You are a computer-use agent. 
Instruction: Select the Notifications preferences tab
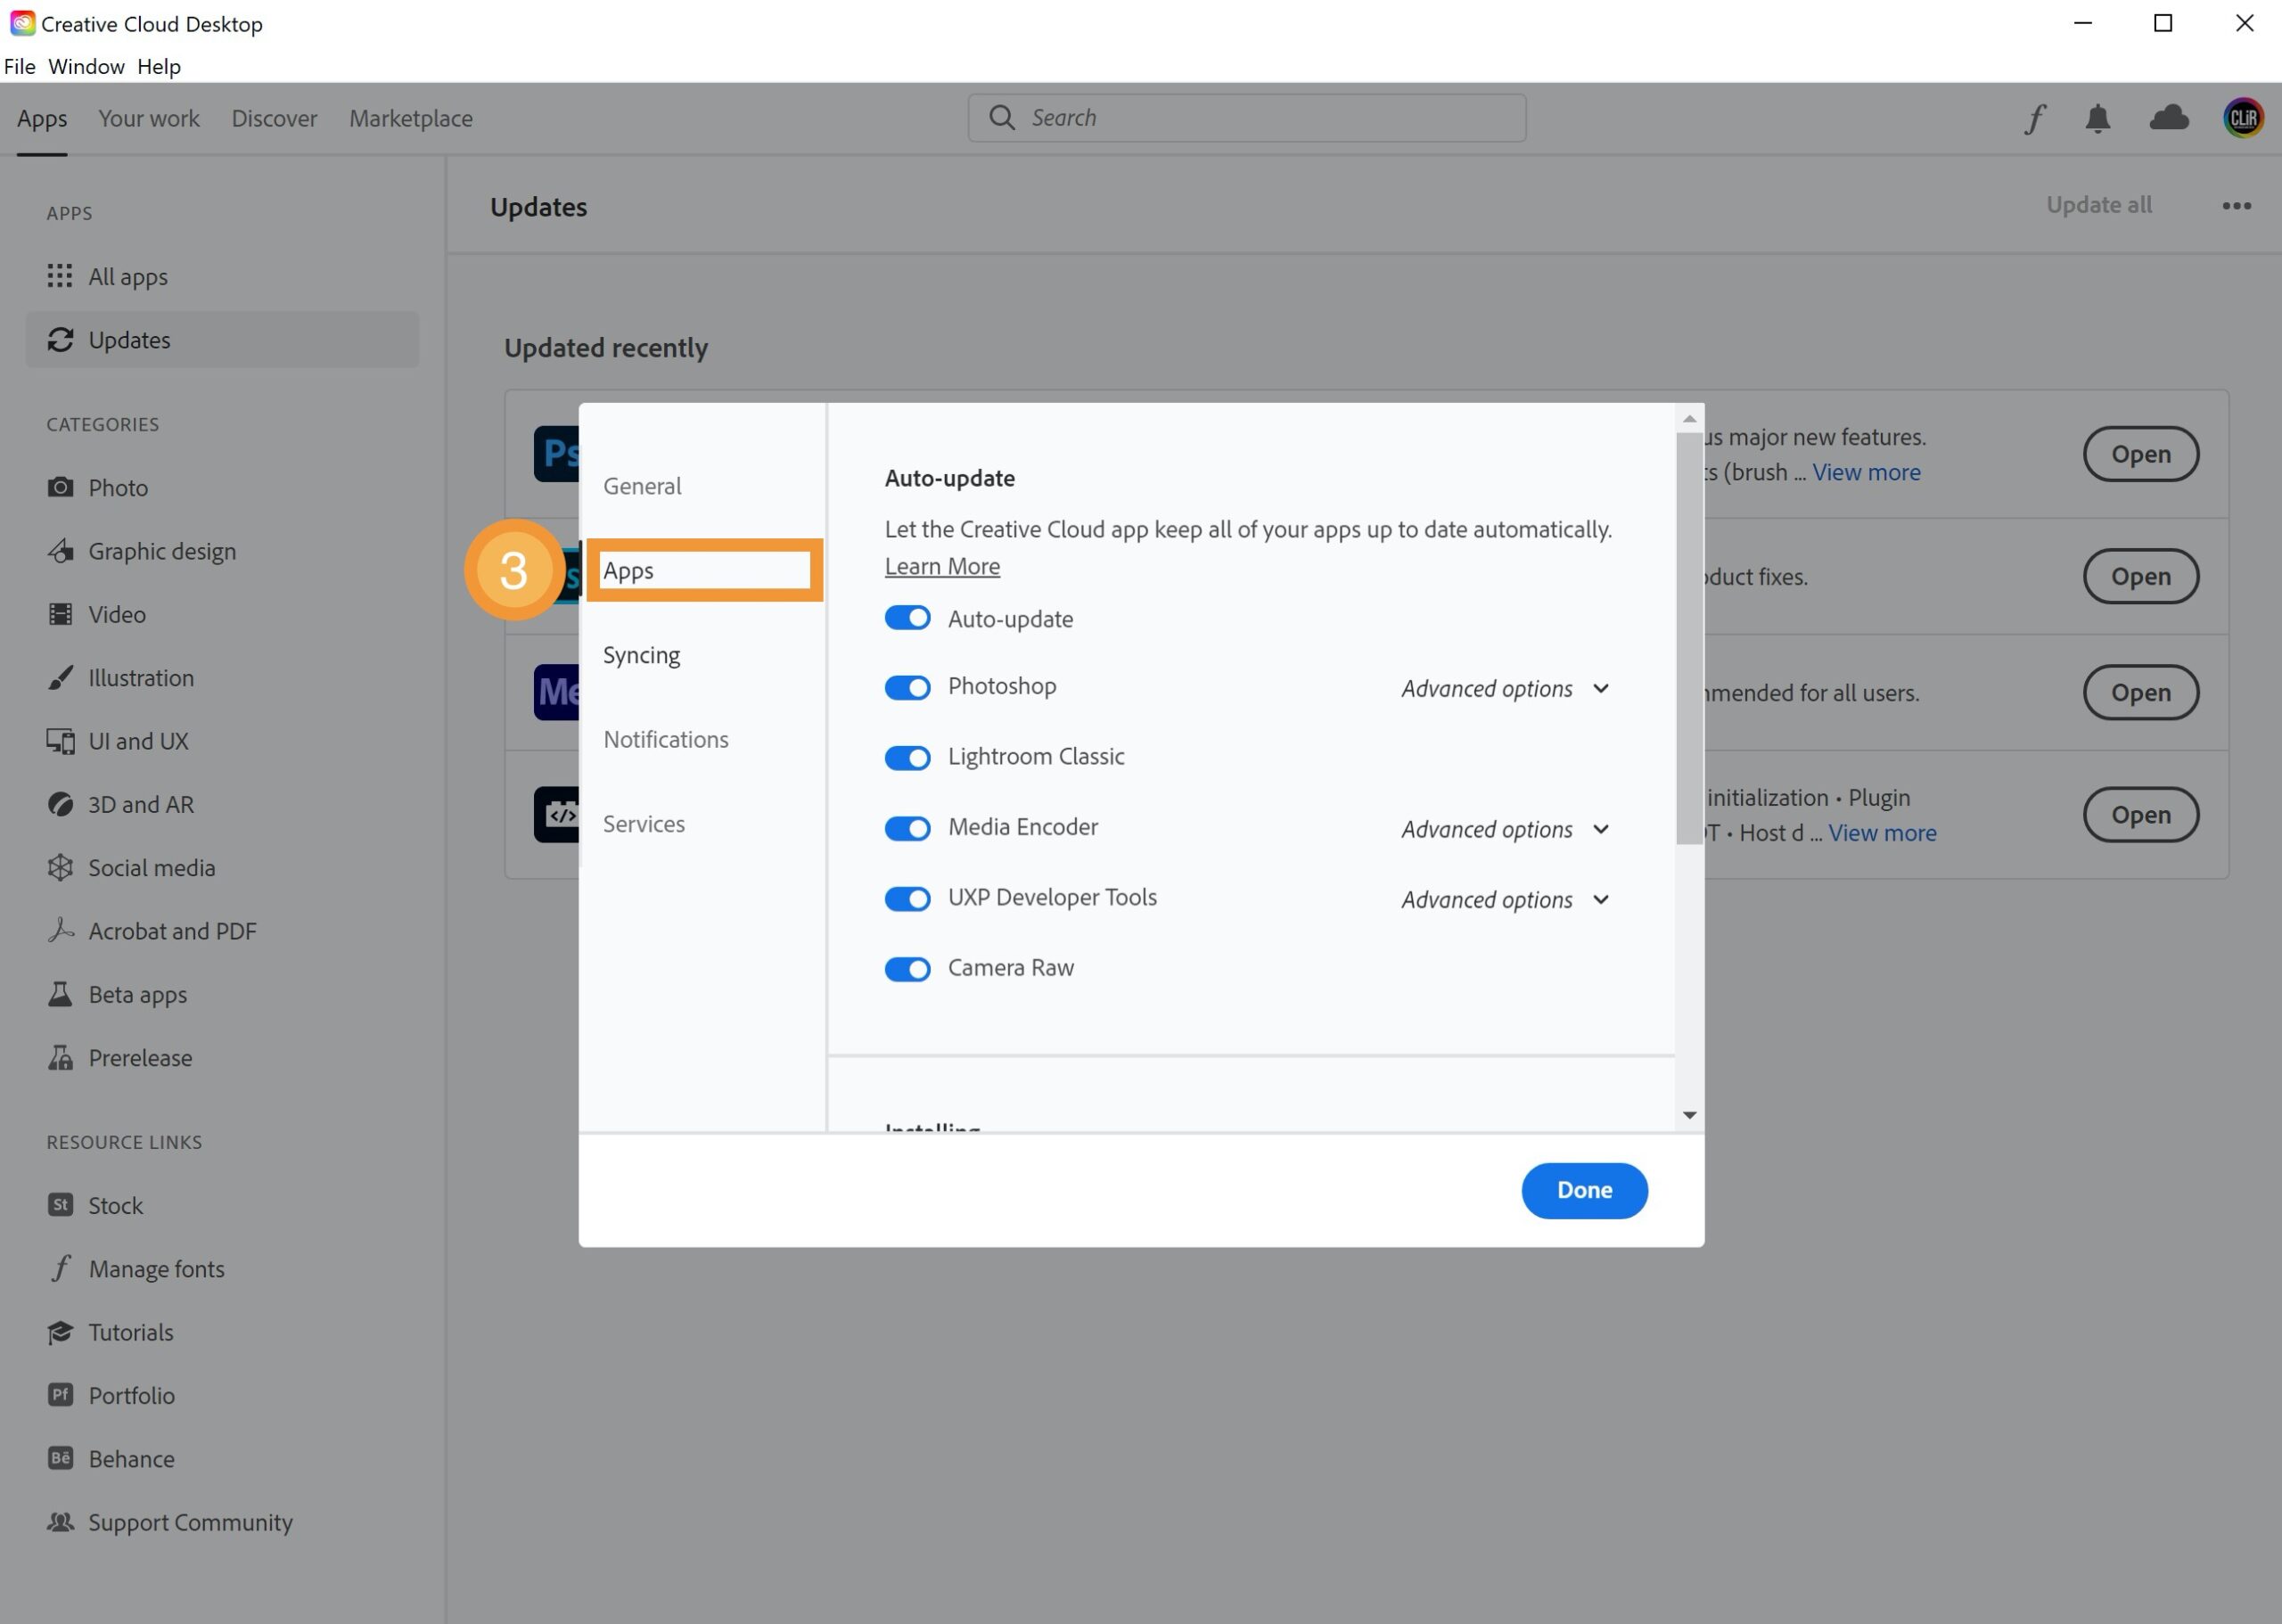coord(666,739)
